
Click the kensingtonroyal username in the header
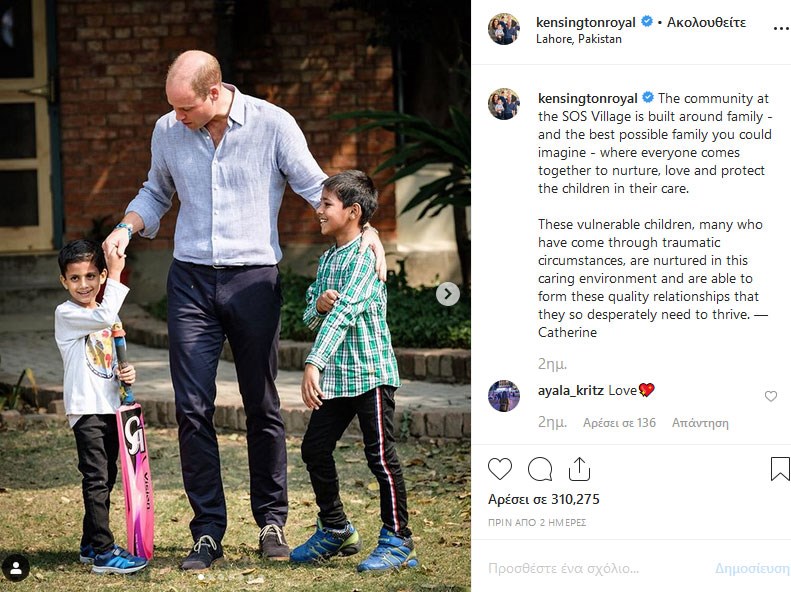(x=586, y=22)
